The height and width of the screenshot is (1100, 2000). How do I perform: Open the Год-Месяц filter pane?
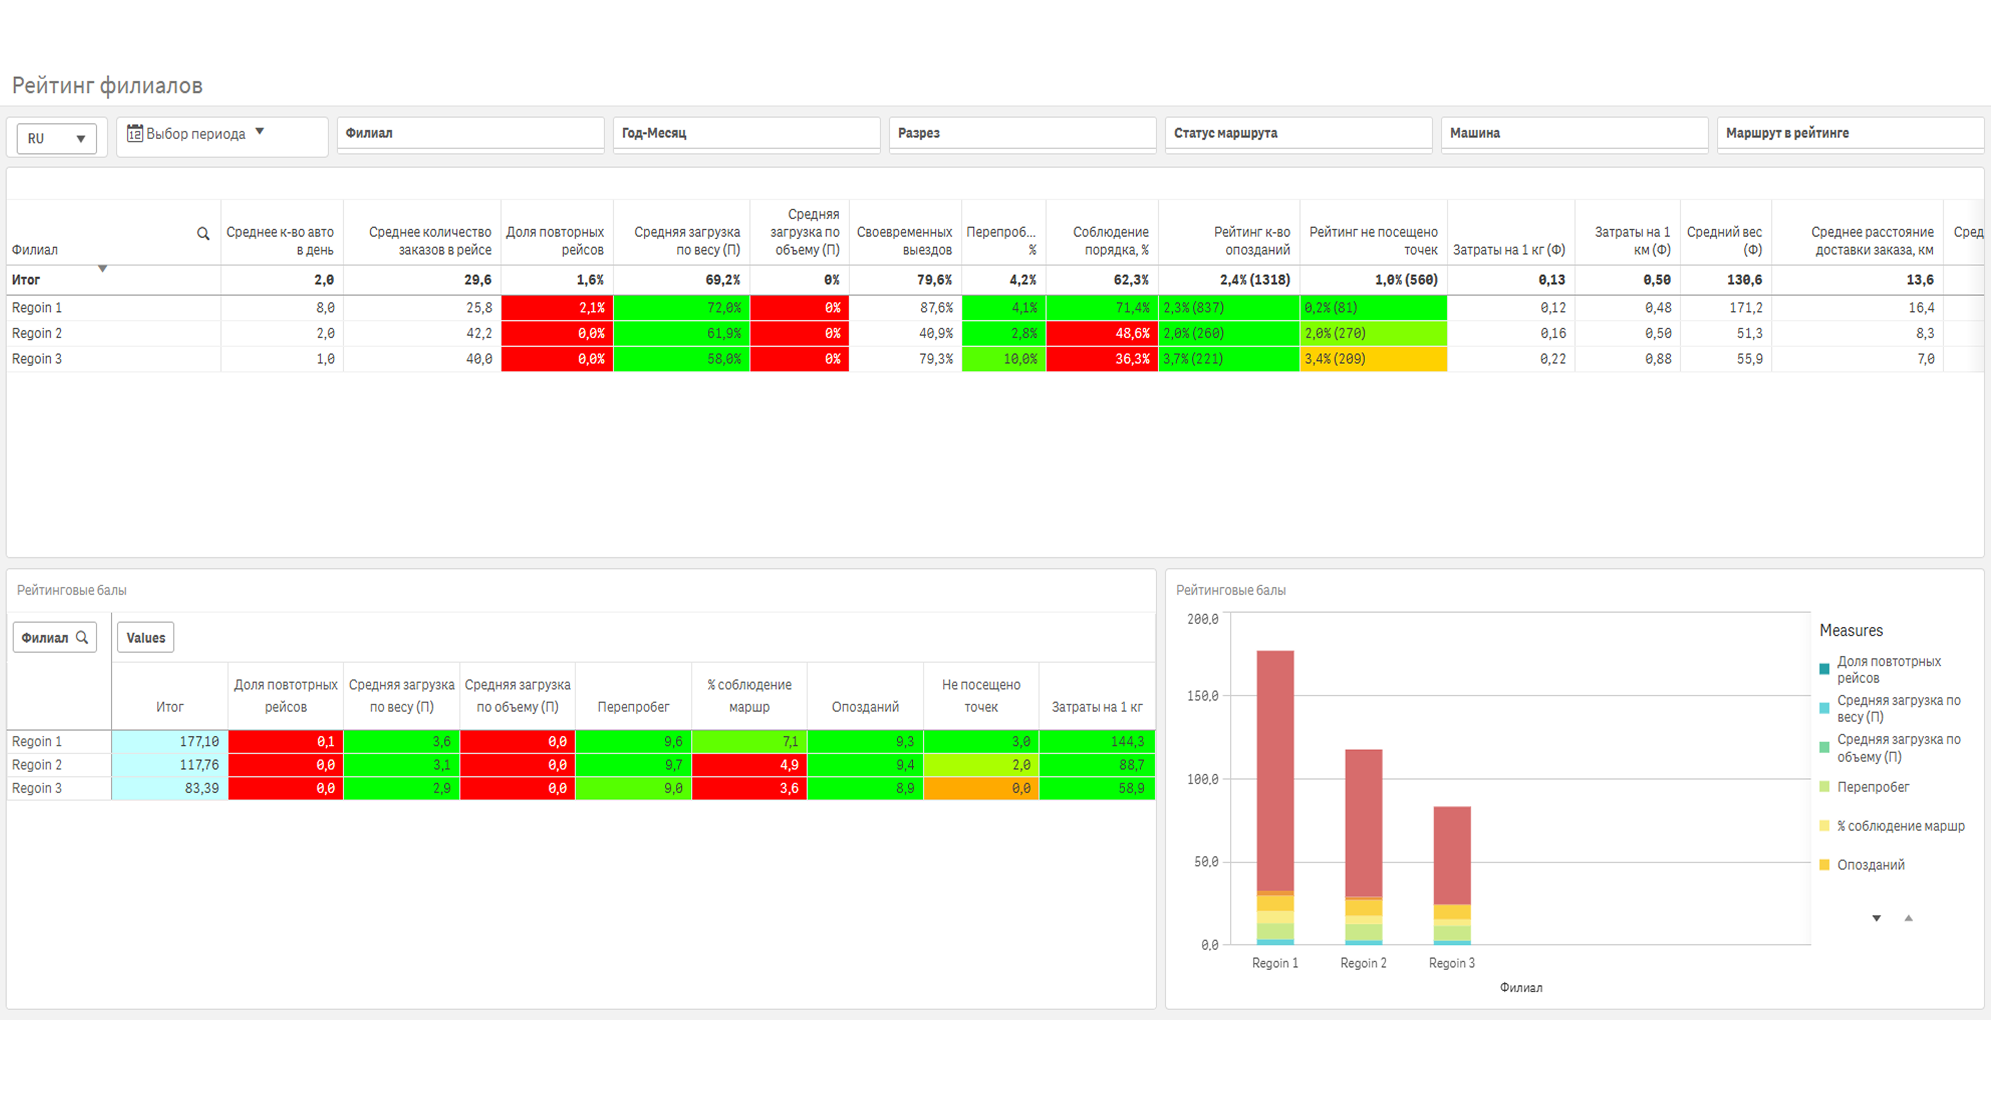(746, 134)
